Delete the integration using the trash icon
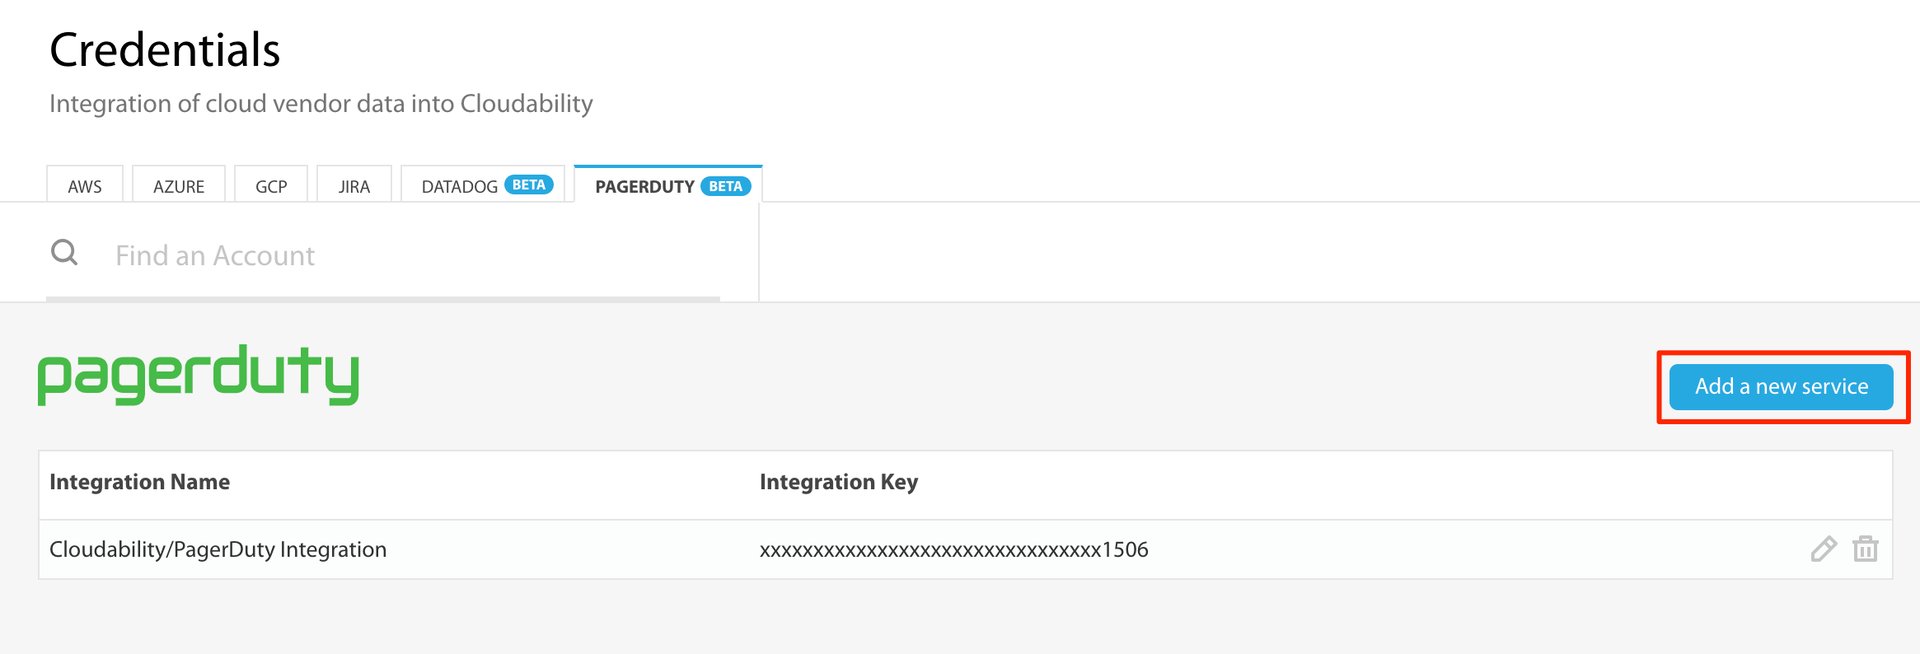The width and height of the screenshot is (1920, 654). 1865,549
